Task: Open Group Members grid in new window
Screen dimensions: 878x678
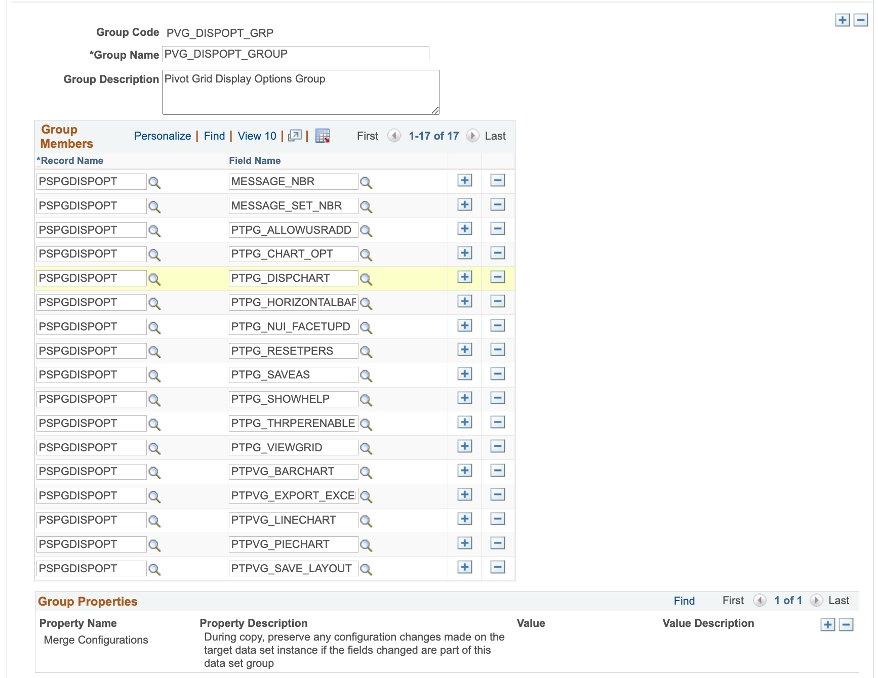Action: point(295,135)
